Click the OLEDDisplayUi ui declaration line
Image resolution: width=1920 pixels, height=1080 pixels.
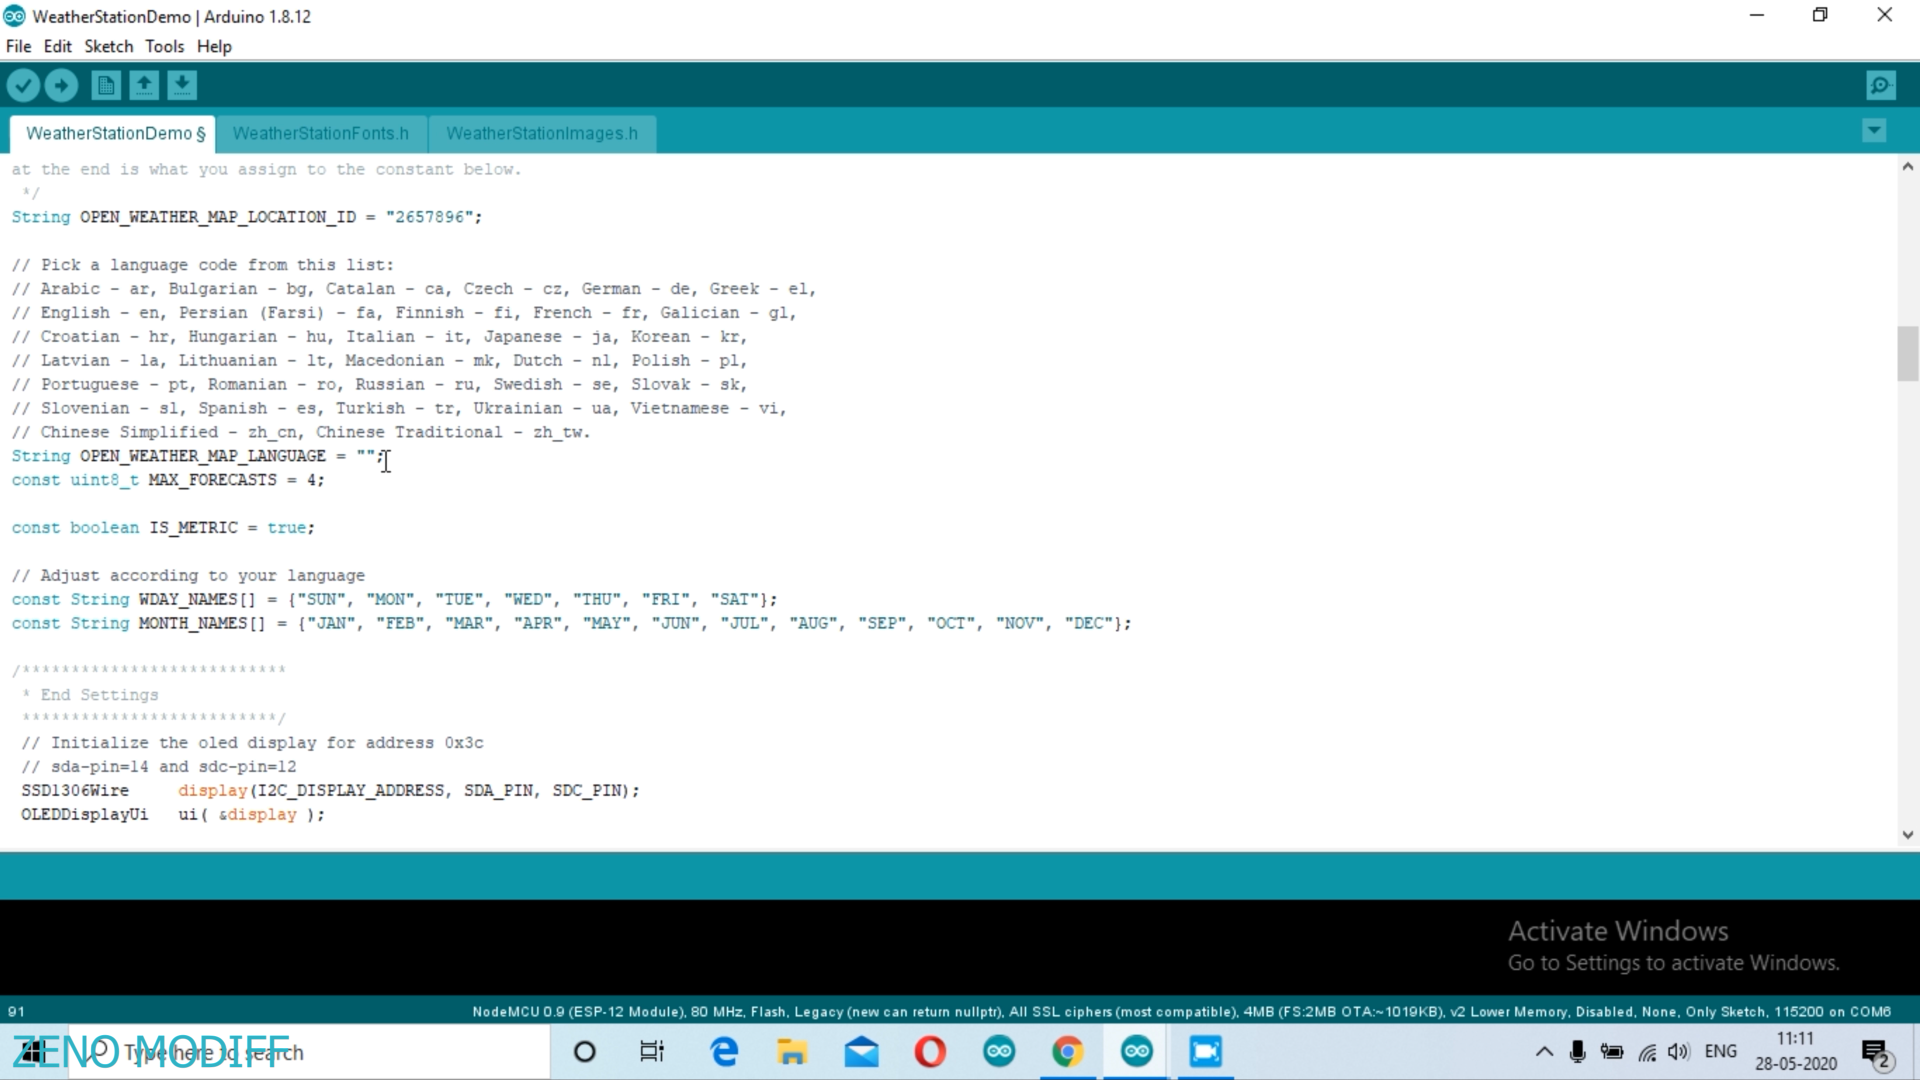pos(173,814)
